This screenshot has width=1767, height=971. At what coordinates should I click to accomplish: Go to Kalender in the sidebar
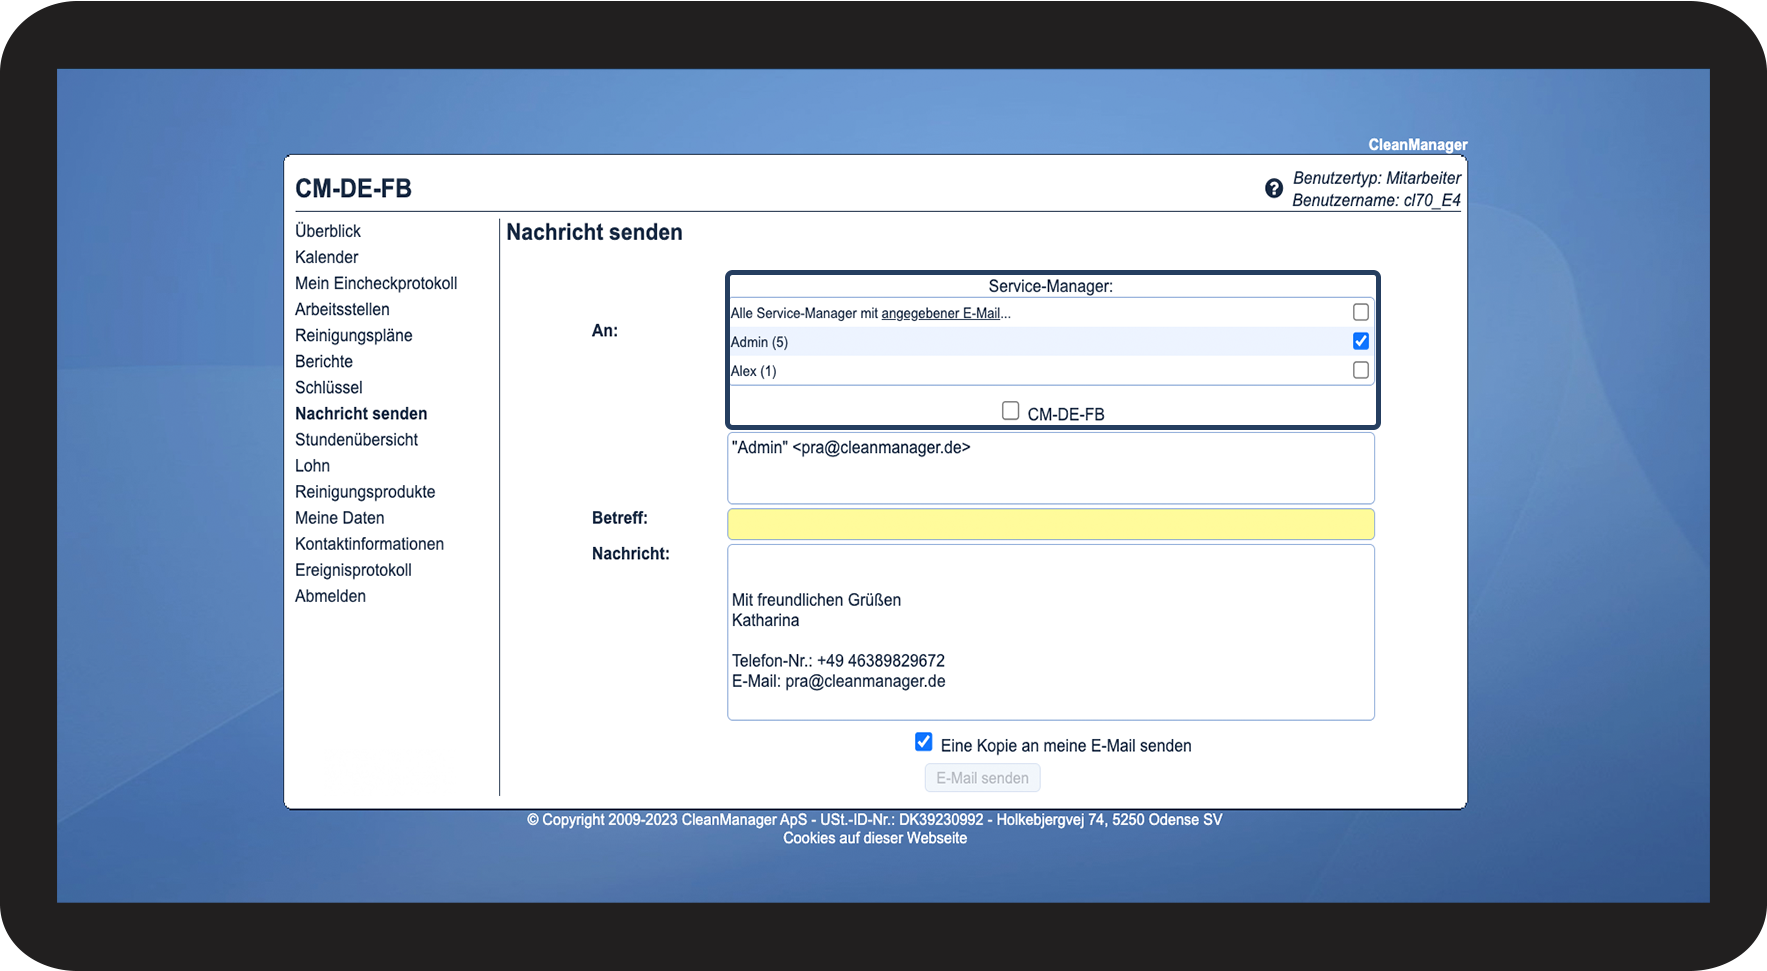(326, 257)
